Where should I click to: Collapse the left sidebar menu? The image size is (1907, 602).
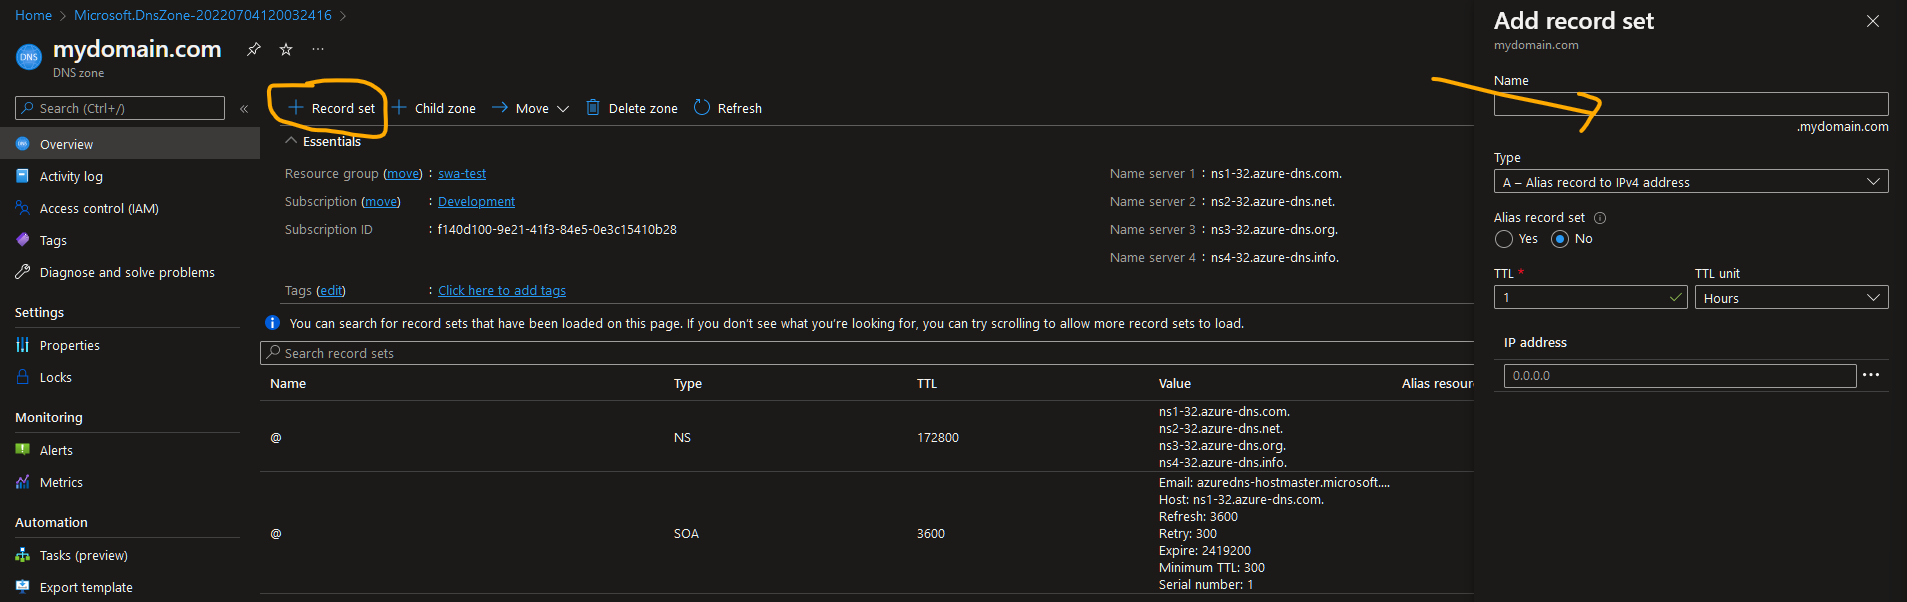[x=244, y=108]
